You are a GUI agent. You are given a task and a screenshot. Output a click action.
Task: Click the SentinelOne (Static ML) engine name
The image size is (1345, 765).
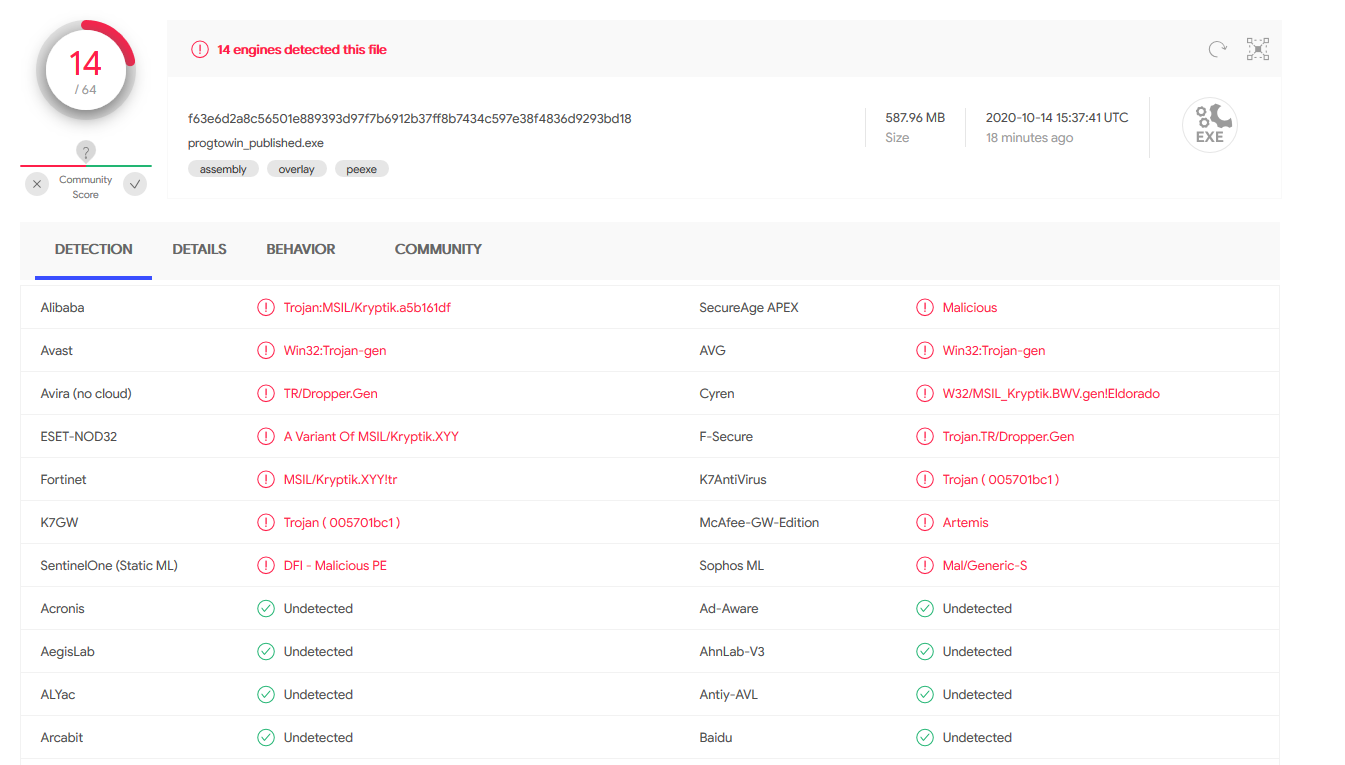pyautogui.click(x=109, y=566)
